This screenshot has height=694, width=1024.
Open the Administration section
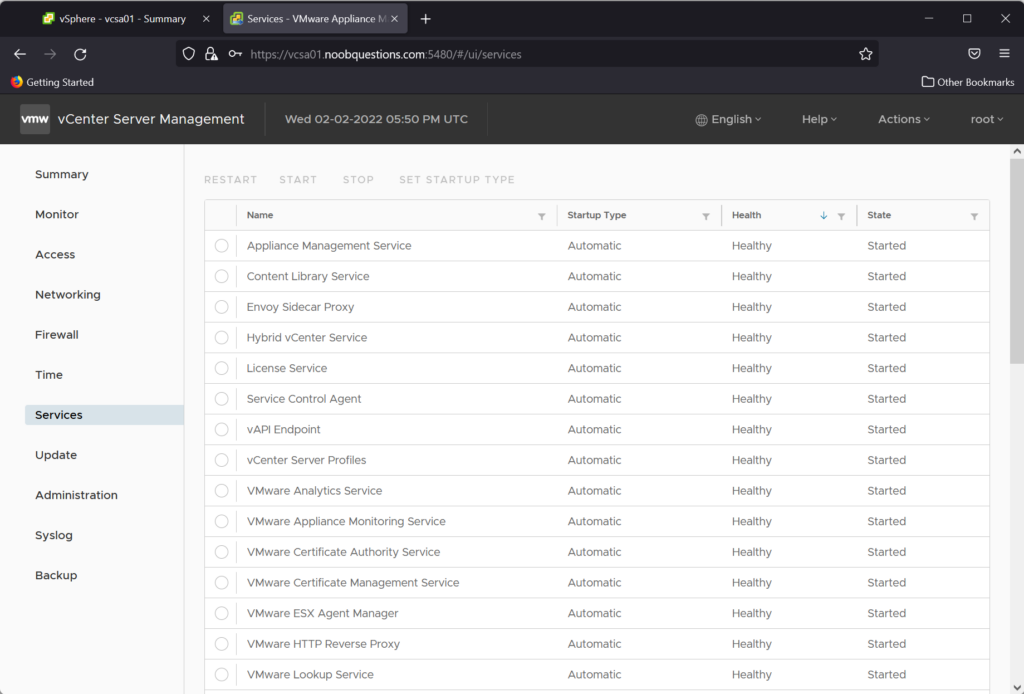(x=76, y=495)
